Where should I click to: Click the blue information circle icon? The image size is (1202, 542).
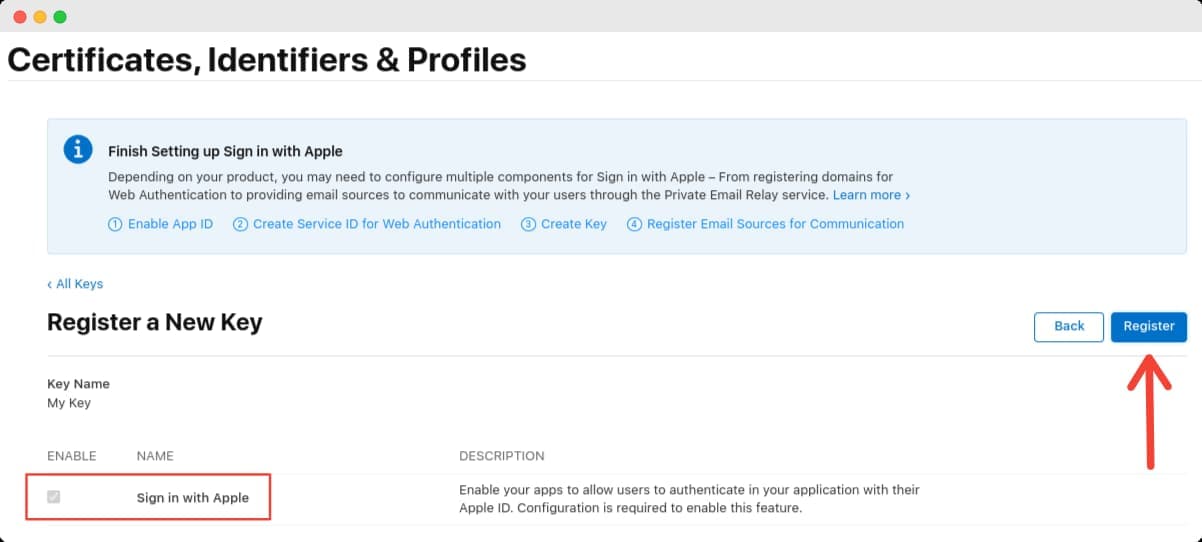click(78, 149)
